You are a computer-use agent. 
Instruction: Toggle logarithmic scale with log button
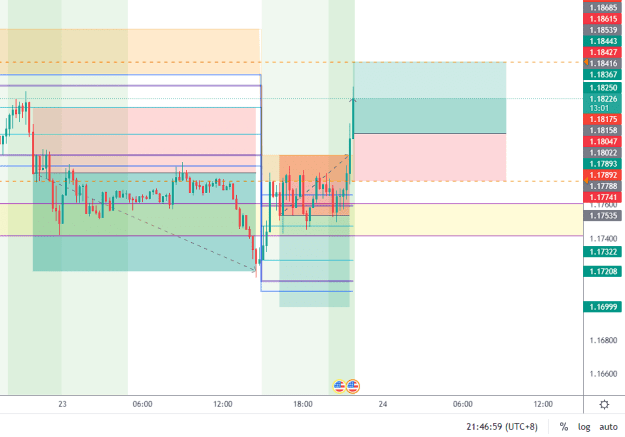pos(584,427)
